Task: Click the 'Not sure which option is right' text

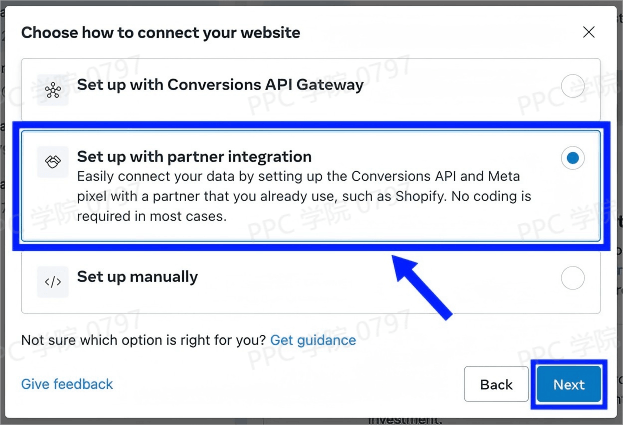Action: pyautogui.click(x=143, y=340)
